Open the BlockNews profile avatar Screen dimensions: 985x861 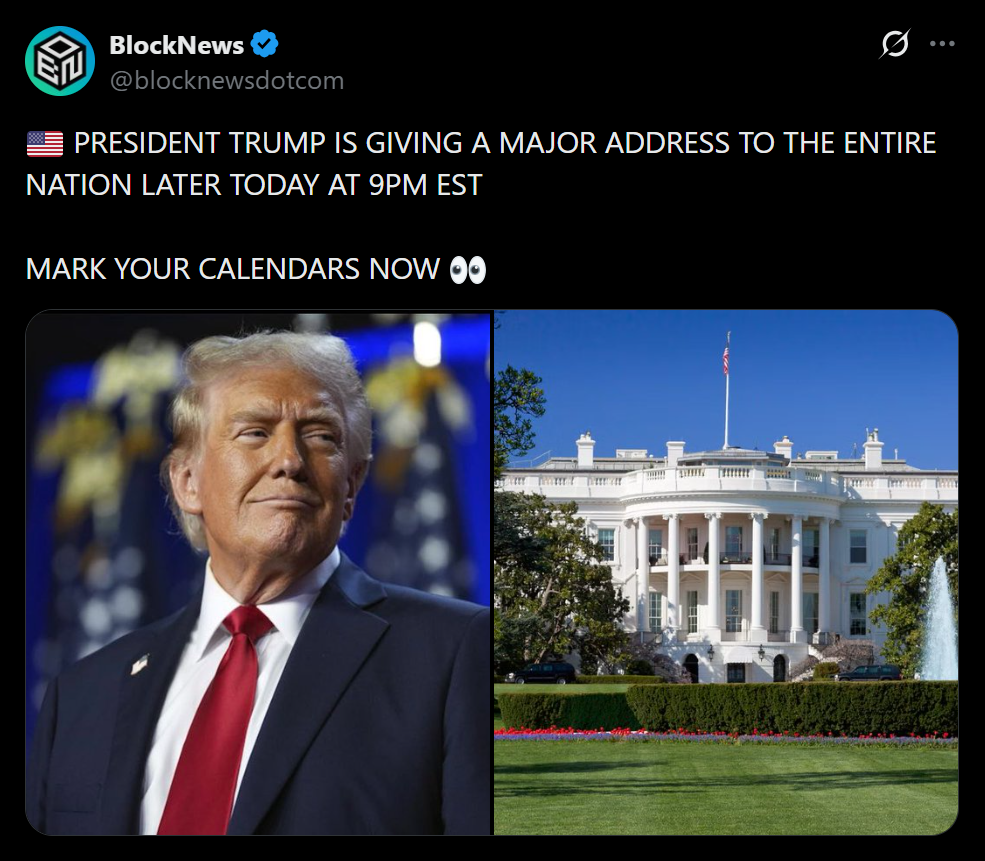pyautogui.click(x=60, y=61)
